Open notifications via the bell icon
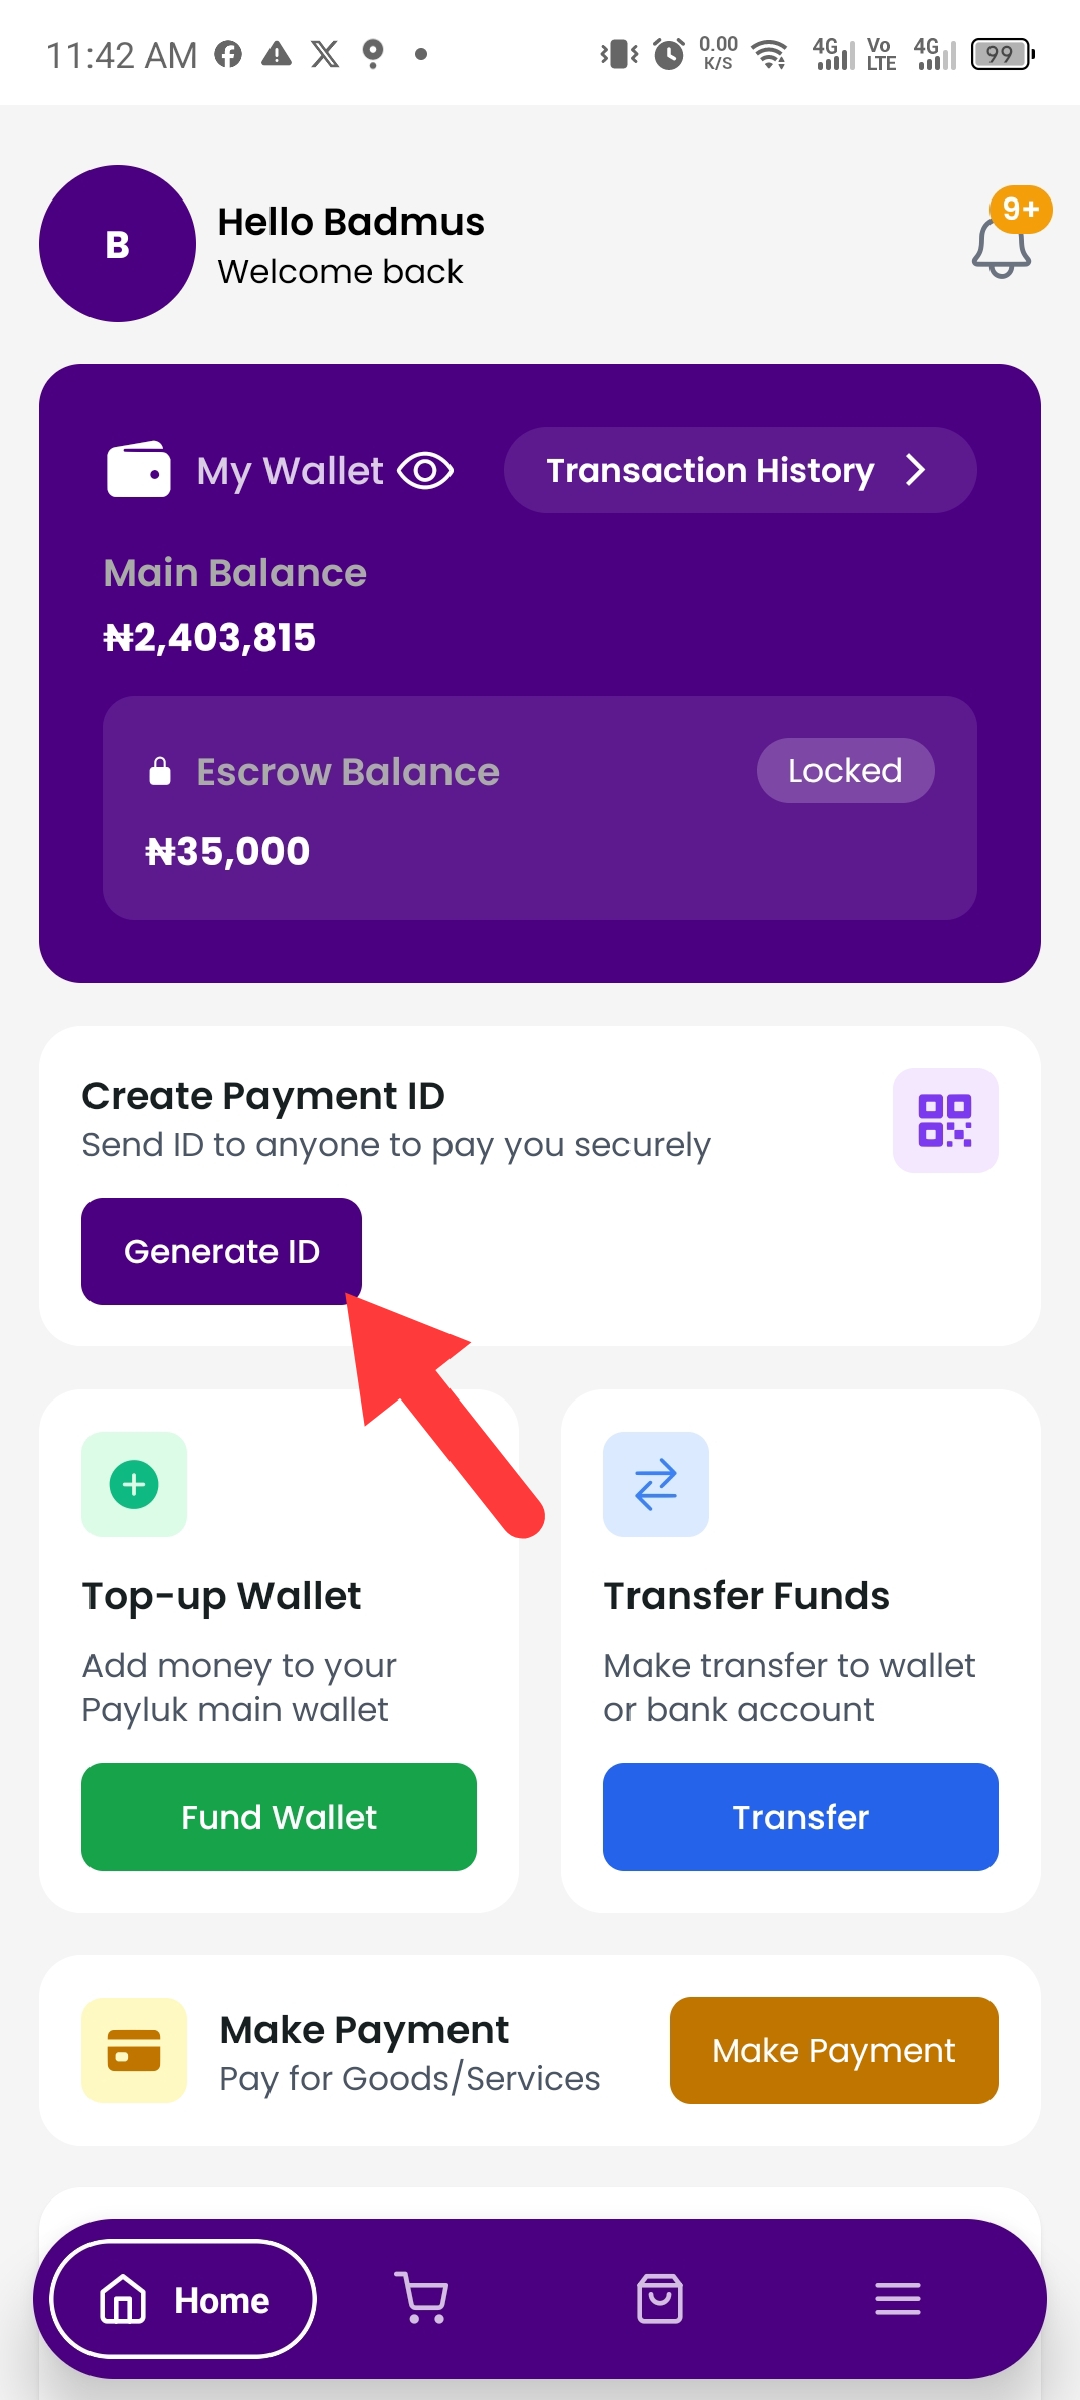Image resolution: width=1080 pixels, height=2400 pixels. tap(999, 252)
